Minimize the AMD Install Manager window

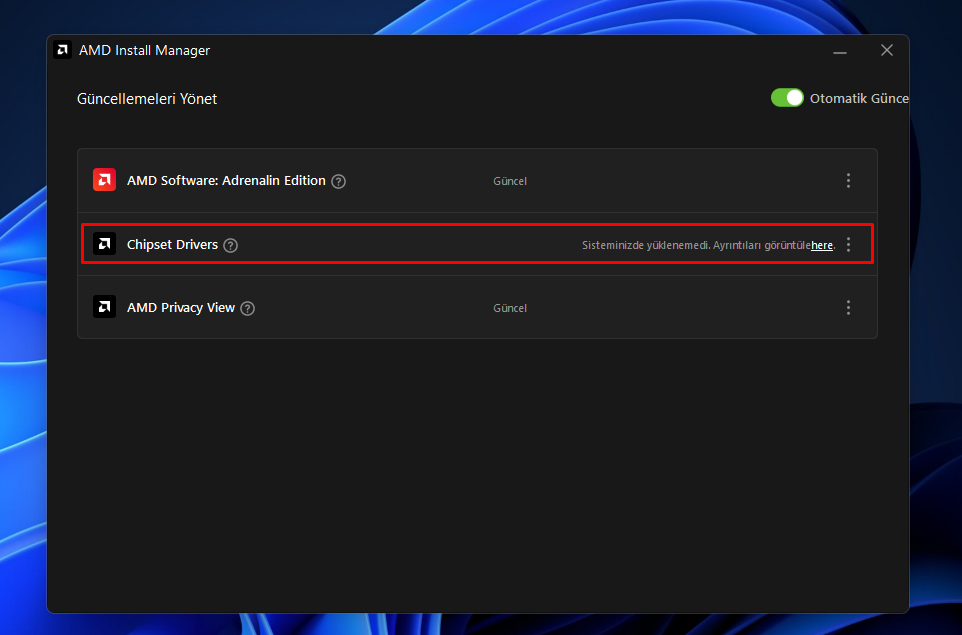tap(840, 51)
